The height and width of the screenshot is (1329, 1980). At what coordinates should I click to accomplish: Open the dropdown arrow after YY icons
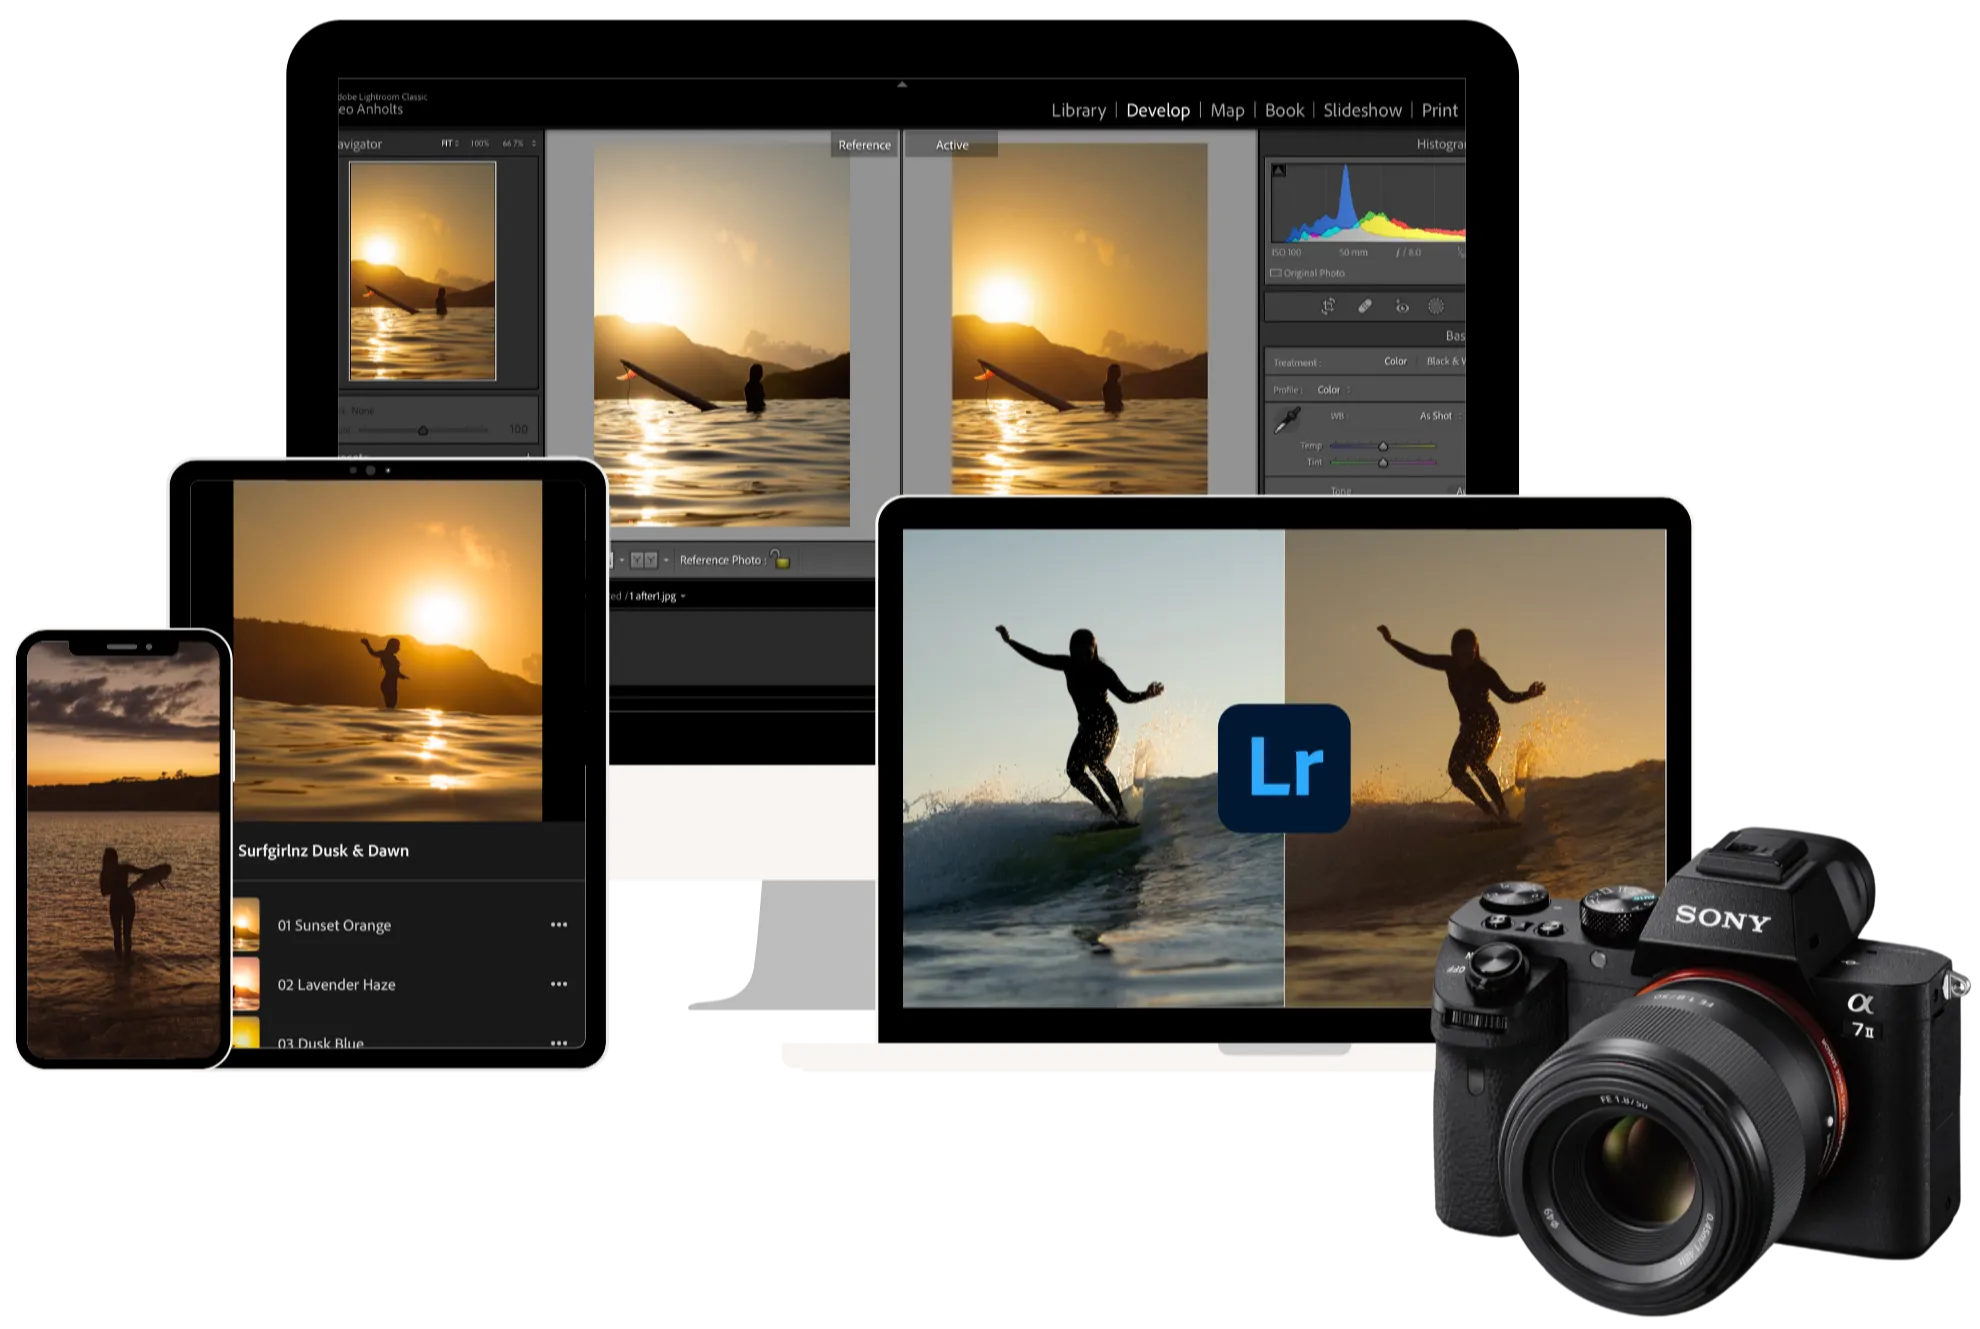pos(666,560)
